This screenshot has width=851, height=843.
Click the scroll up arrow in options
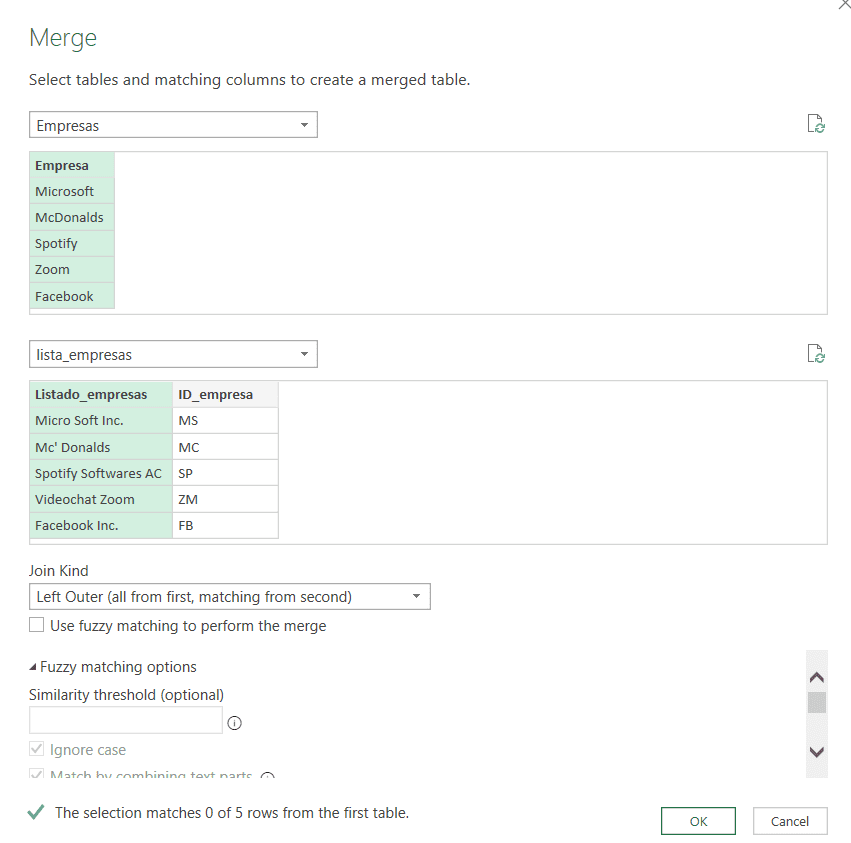click(x=817, y=677)
